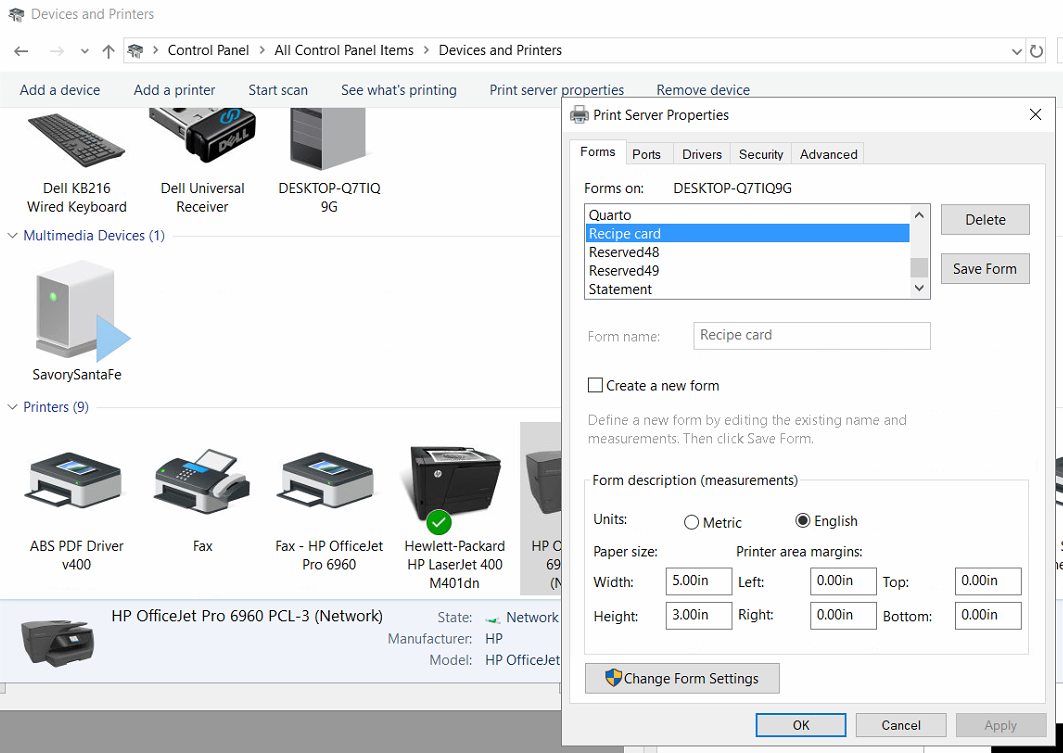Screen dimensions: 1063x753
Task: Click the paper Width field
Action: coord(699,581)
